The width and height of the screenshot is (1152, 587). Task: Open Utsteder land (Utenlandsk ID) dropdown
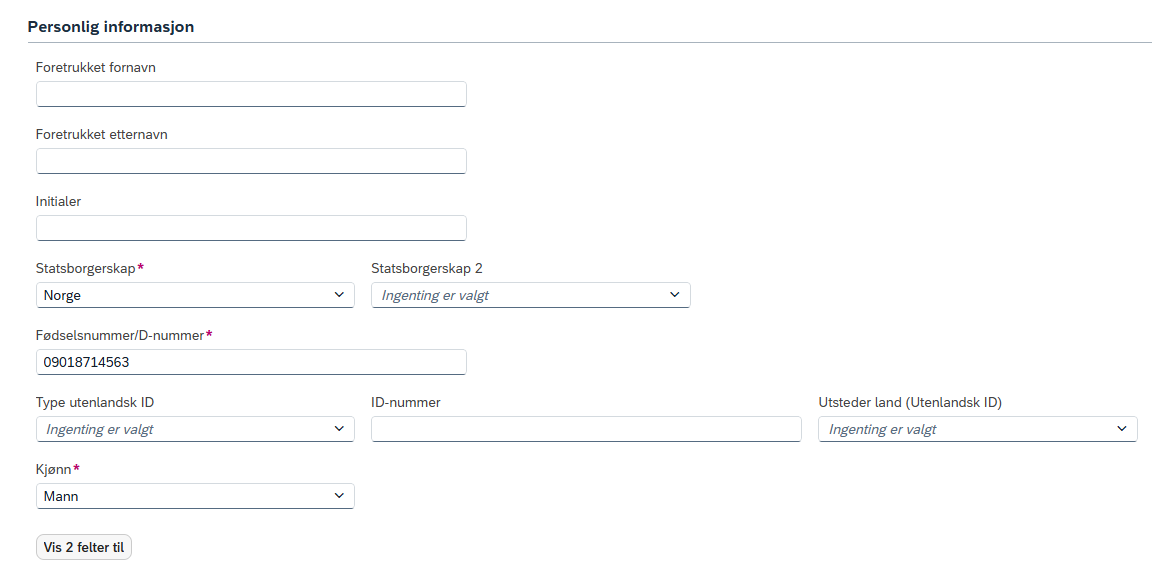(x=978, y=429)
